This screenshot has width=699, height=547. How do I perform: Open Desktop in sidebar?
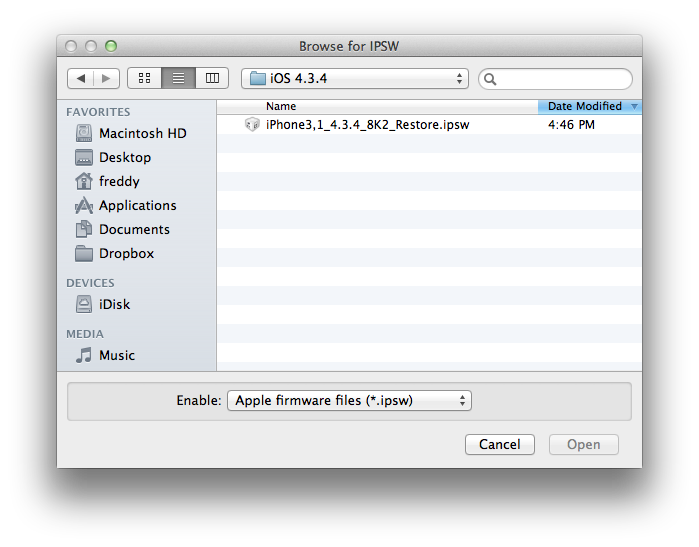[137, 157]
